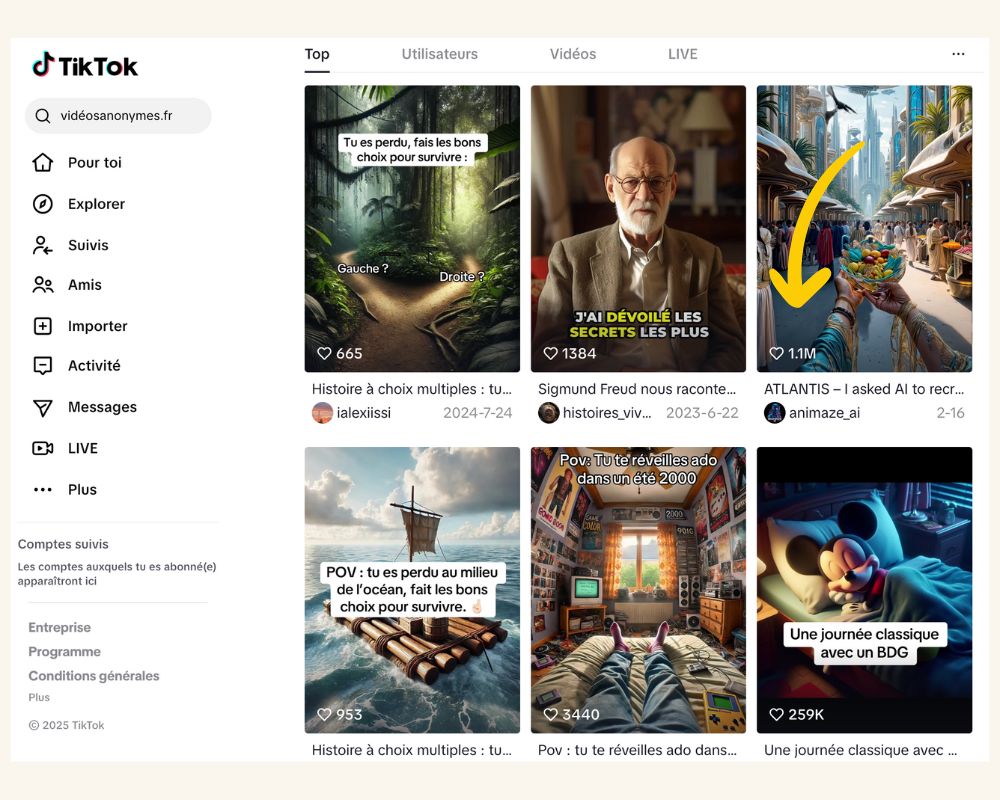
Task: Open Conditions générales footer link
Action: click(94, 676)
